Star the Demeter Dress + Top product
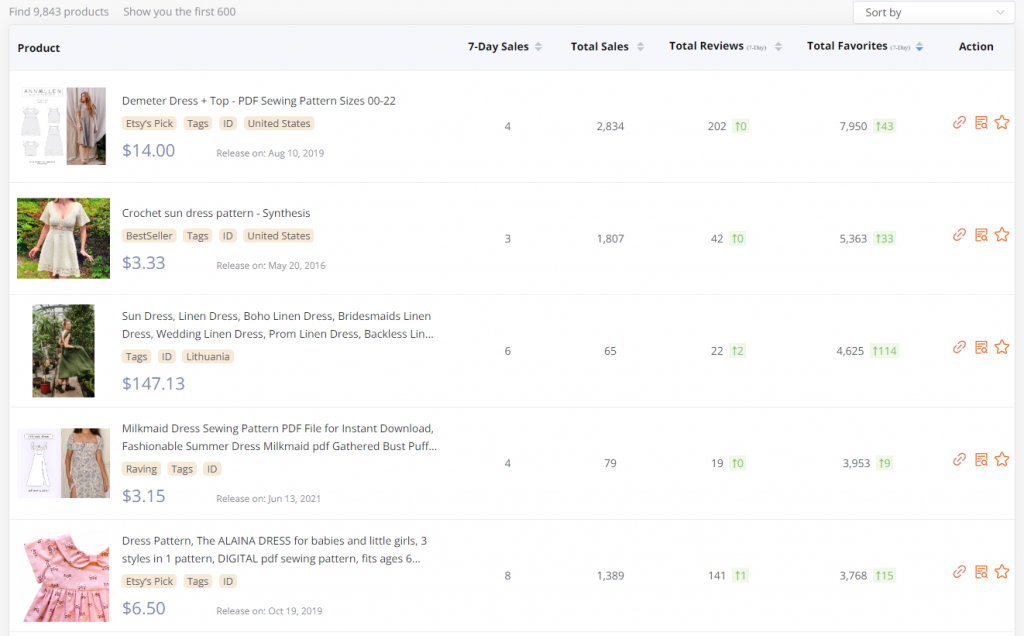 (x=1002, y=123)
